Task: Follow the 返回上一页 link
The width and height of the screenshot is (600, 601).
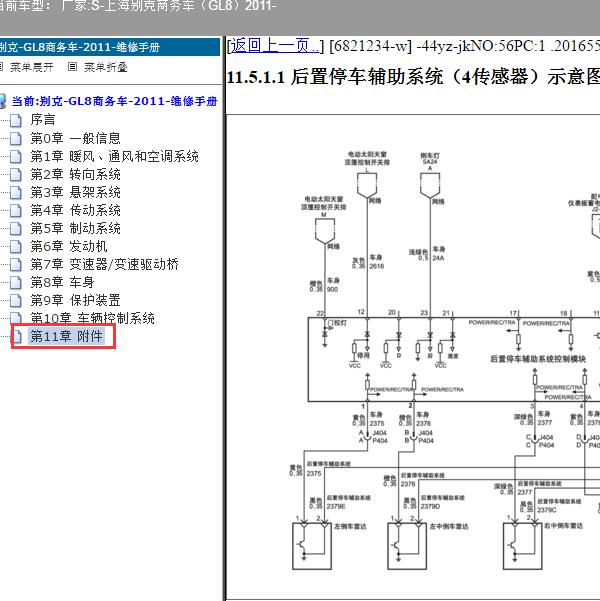Action: [x=275, y=46]
